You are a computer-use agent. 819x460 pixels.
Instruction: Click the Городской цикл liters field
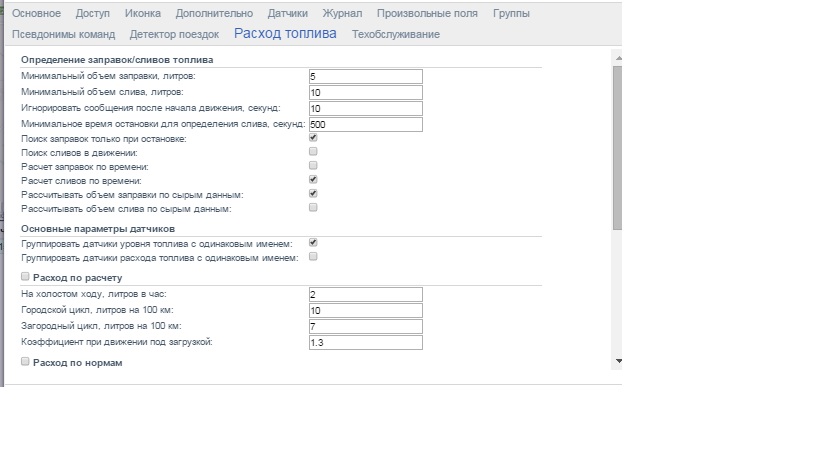click(366, 310)
